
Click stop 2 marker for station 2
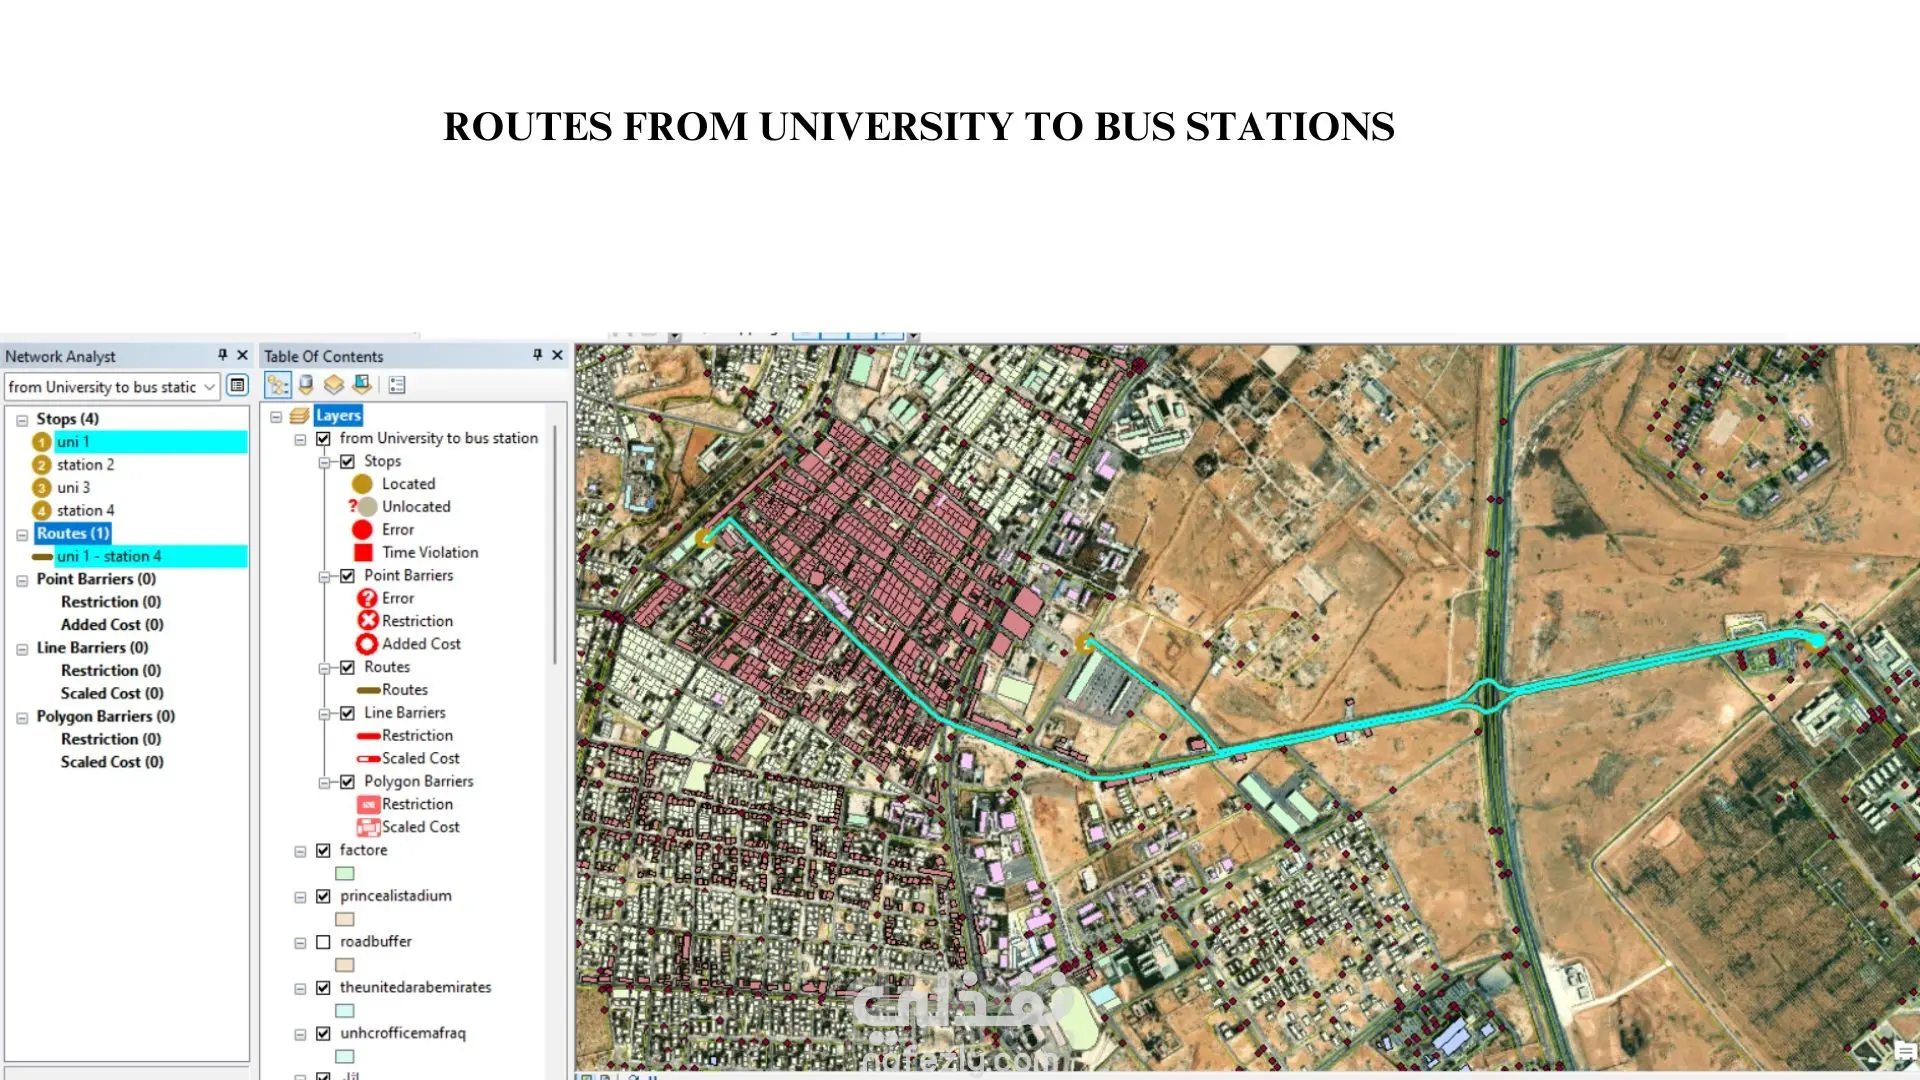pos(41,465)
